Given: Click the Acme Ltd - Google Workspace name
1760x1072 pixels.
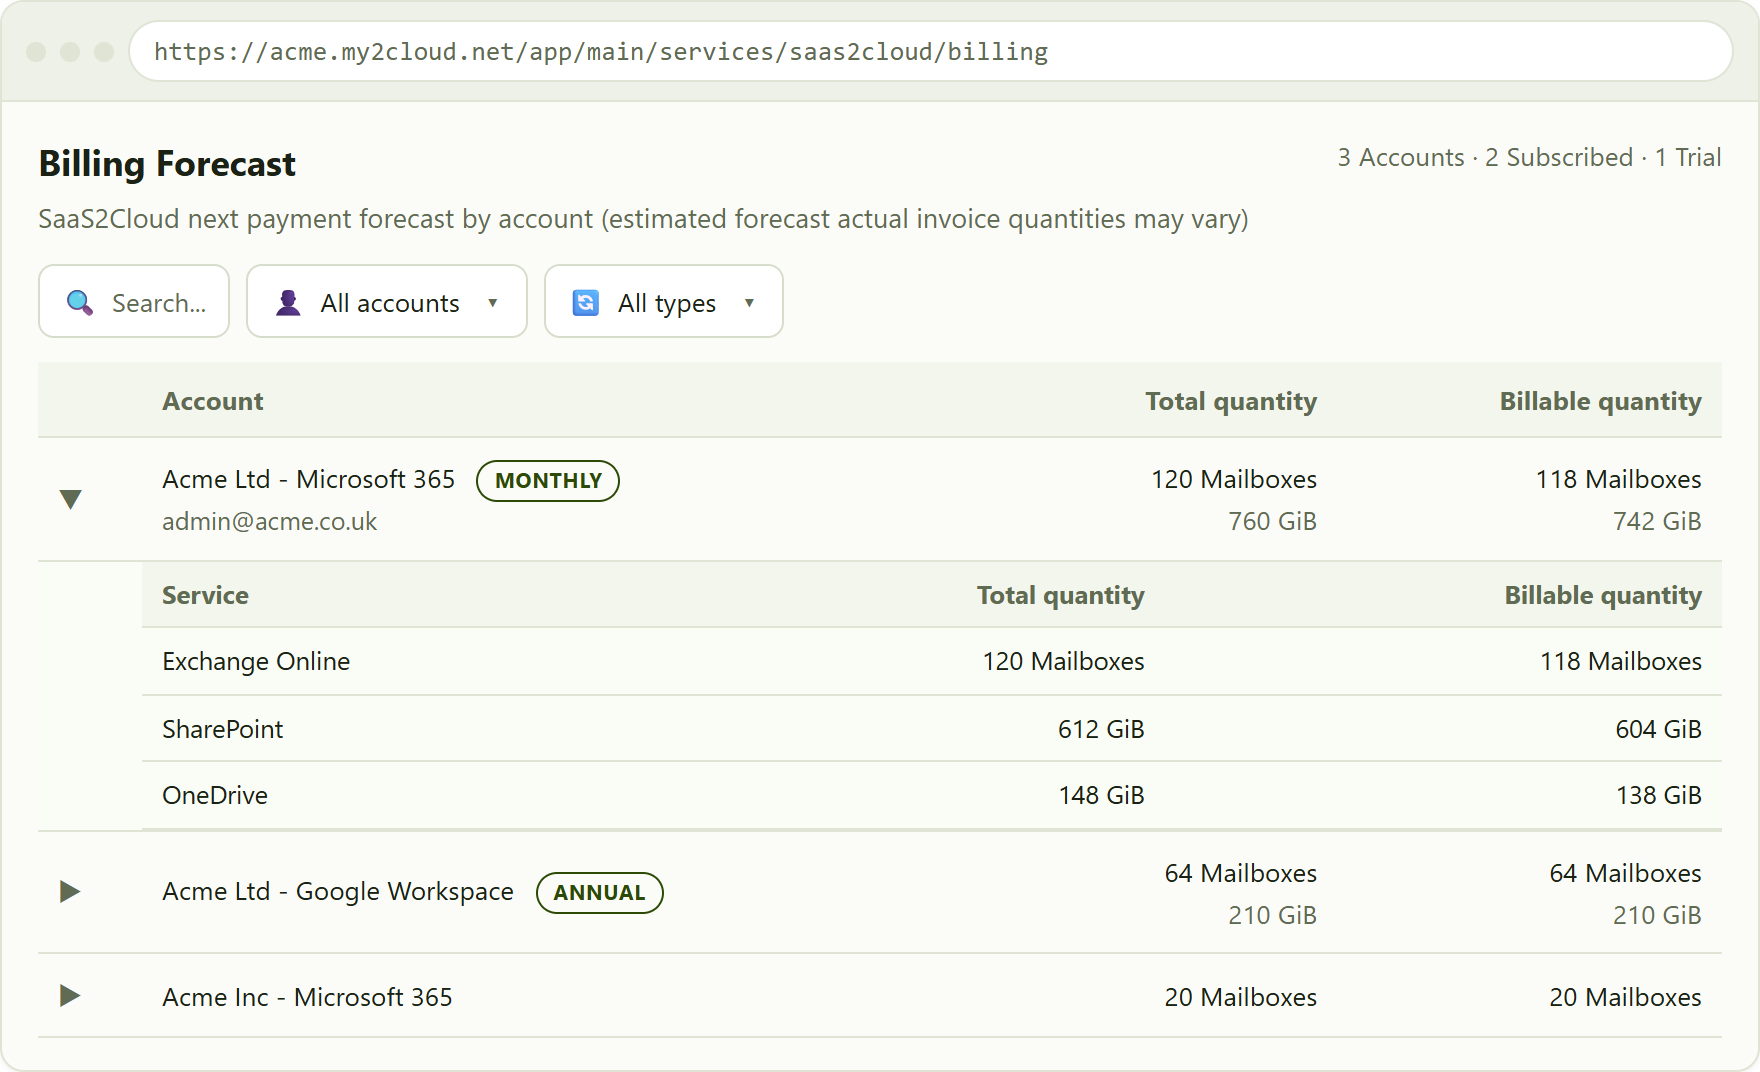Looking at the screenshot, I should pyautogui.click(x=338, y=891).
